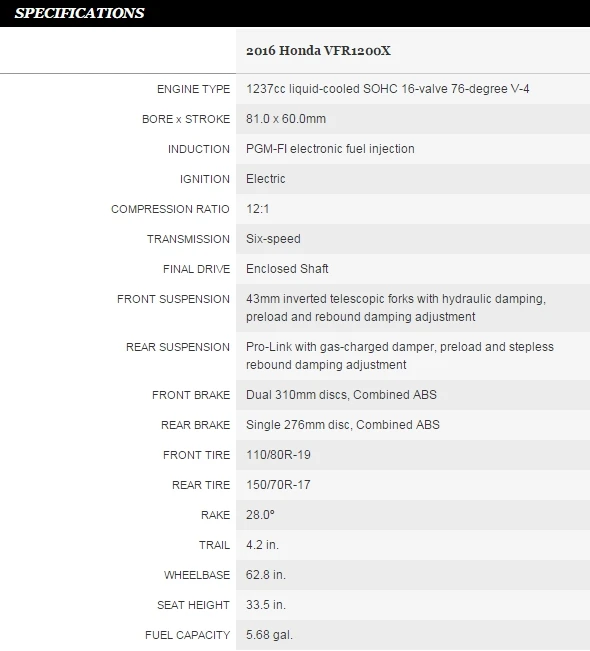Select the 62.8 in. wheelbase value
The width and height of the screenshot is (590, 651).
(266, 575)
